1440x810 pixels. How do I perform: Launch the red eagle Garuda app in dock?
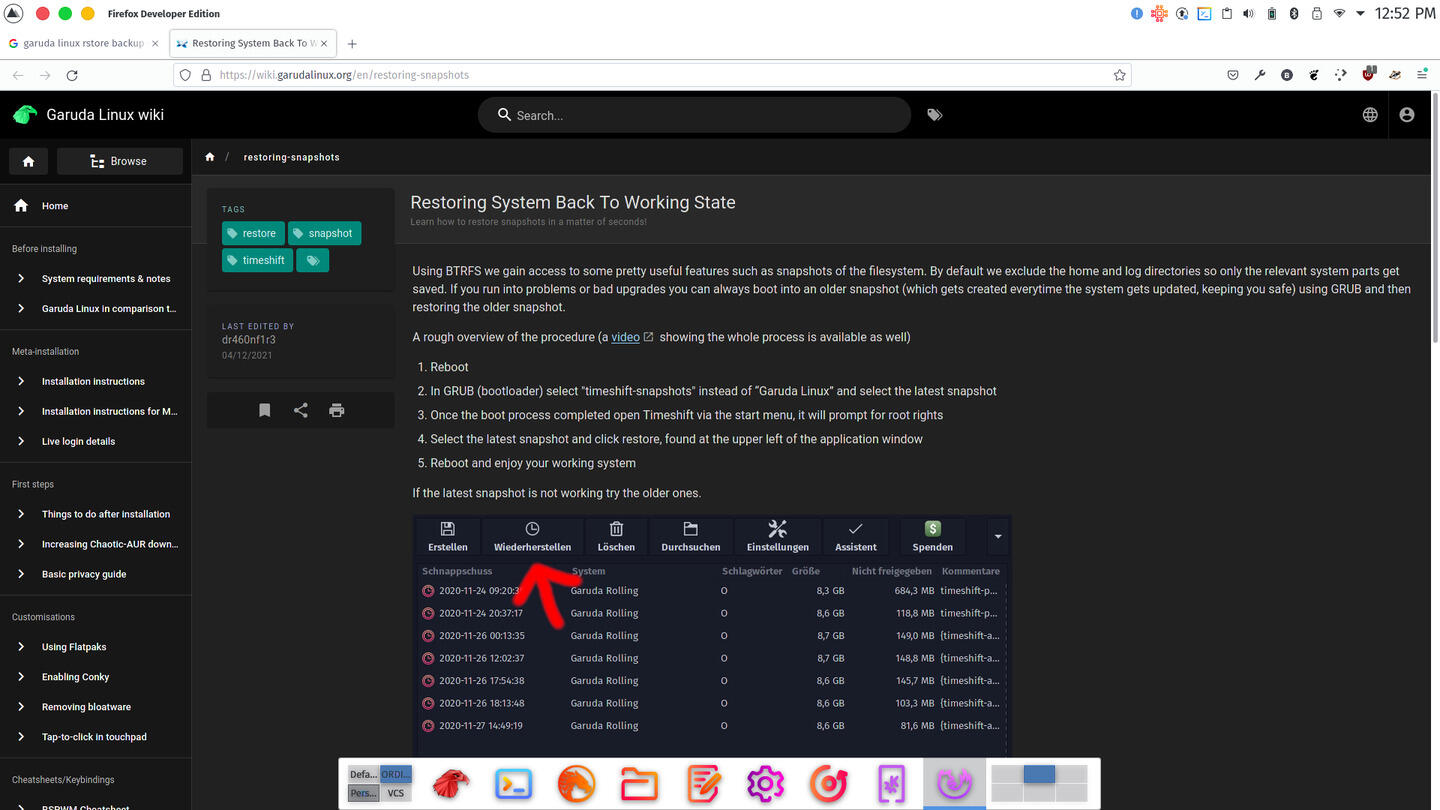point(450,784)
